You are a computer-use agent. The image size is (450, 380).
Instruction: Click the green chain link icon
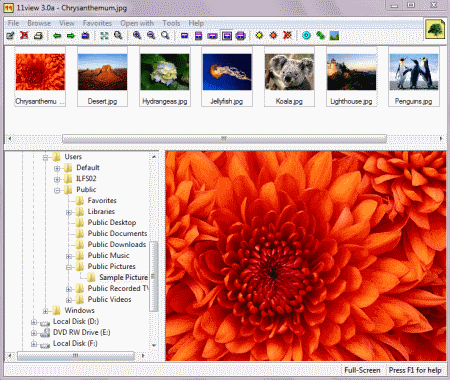[x=320, y=35]
